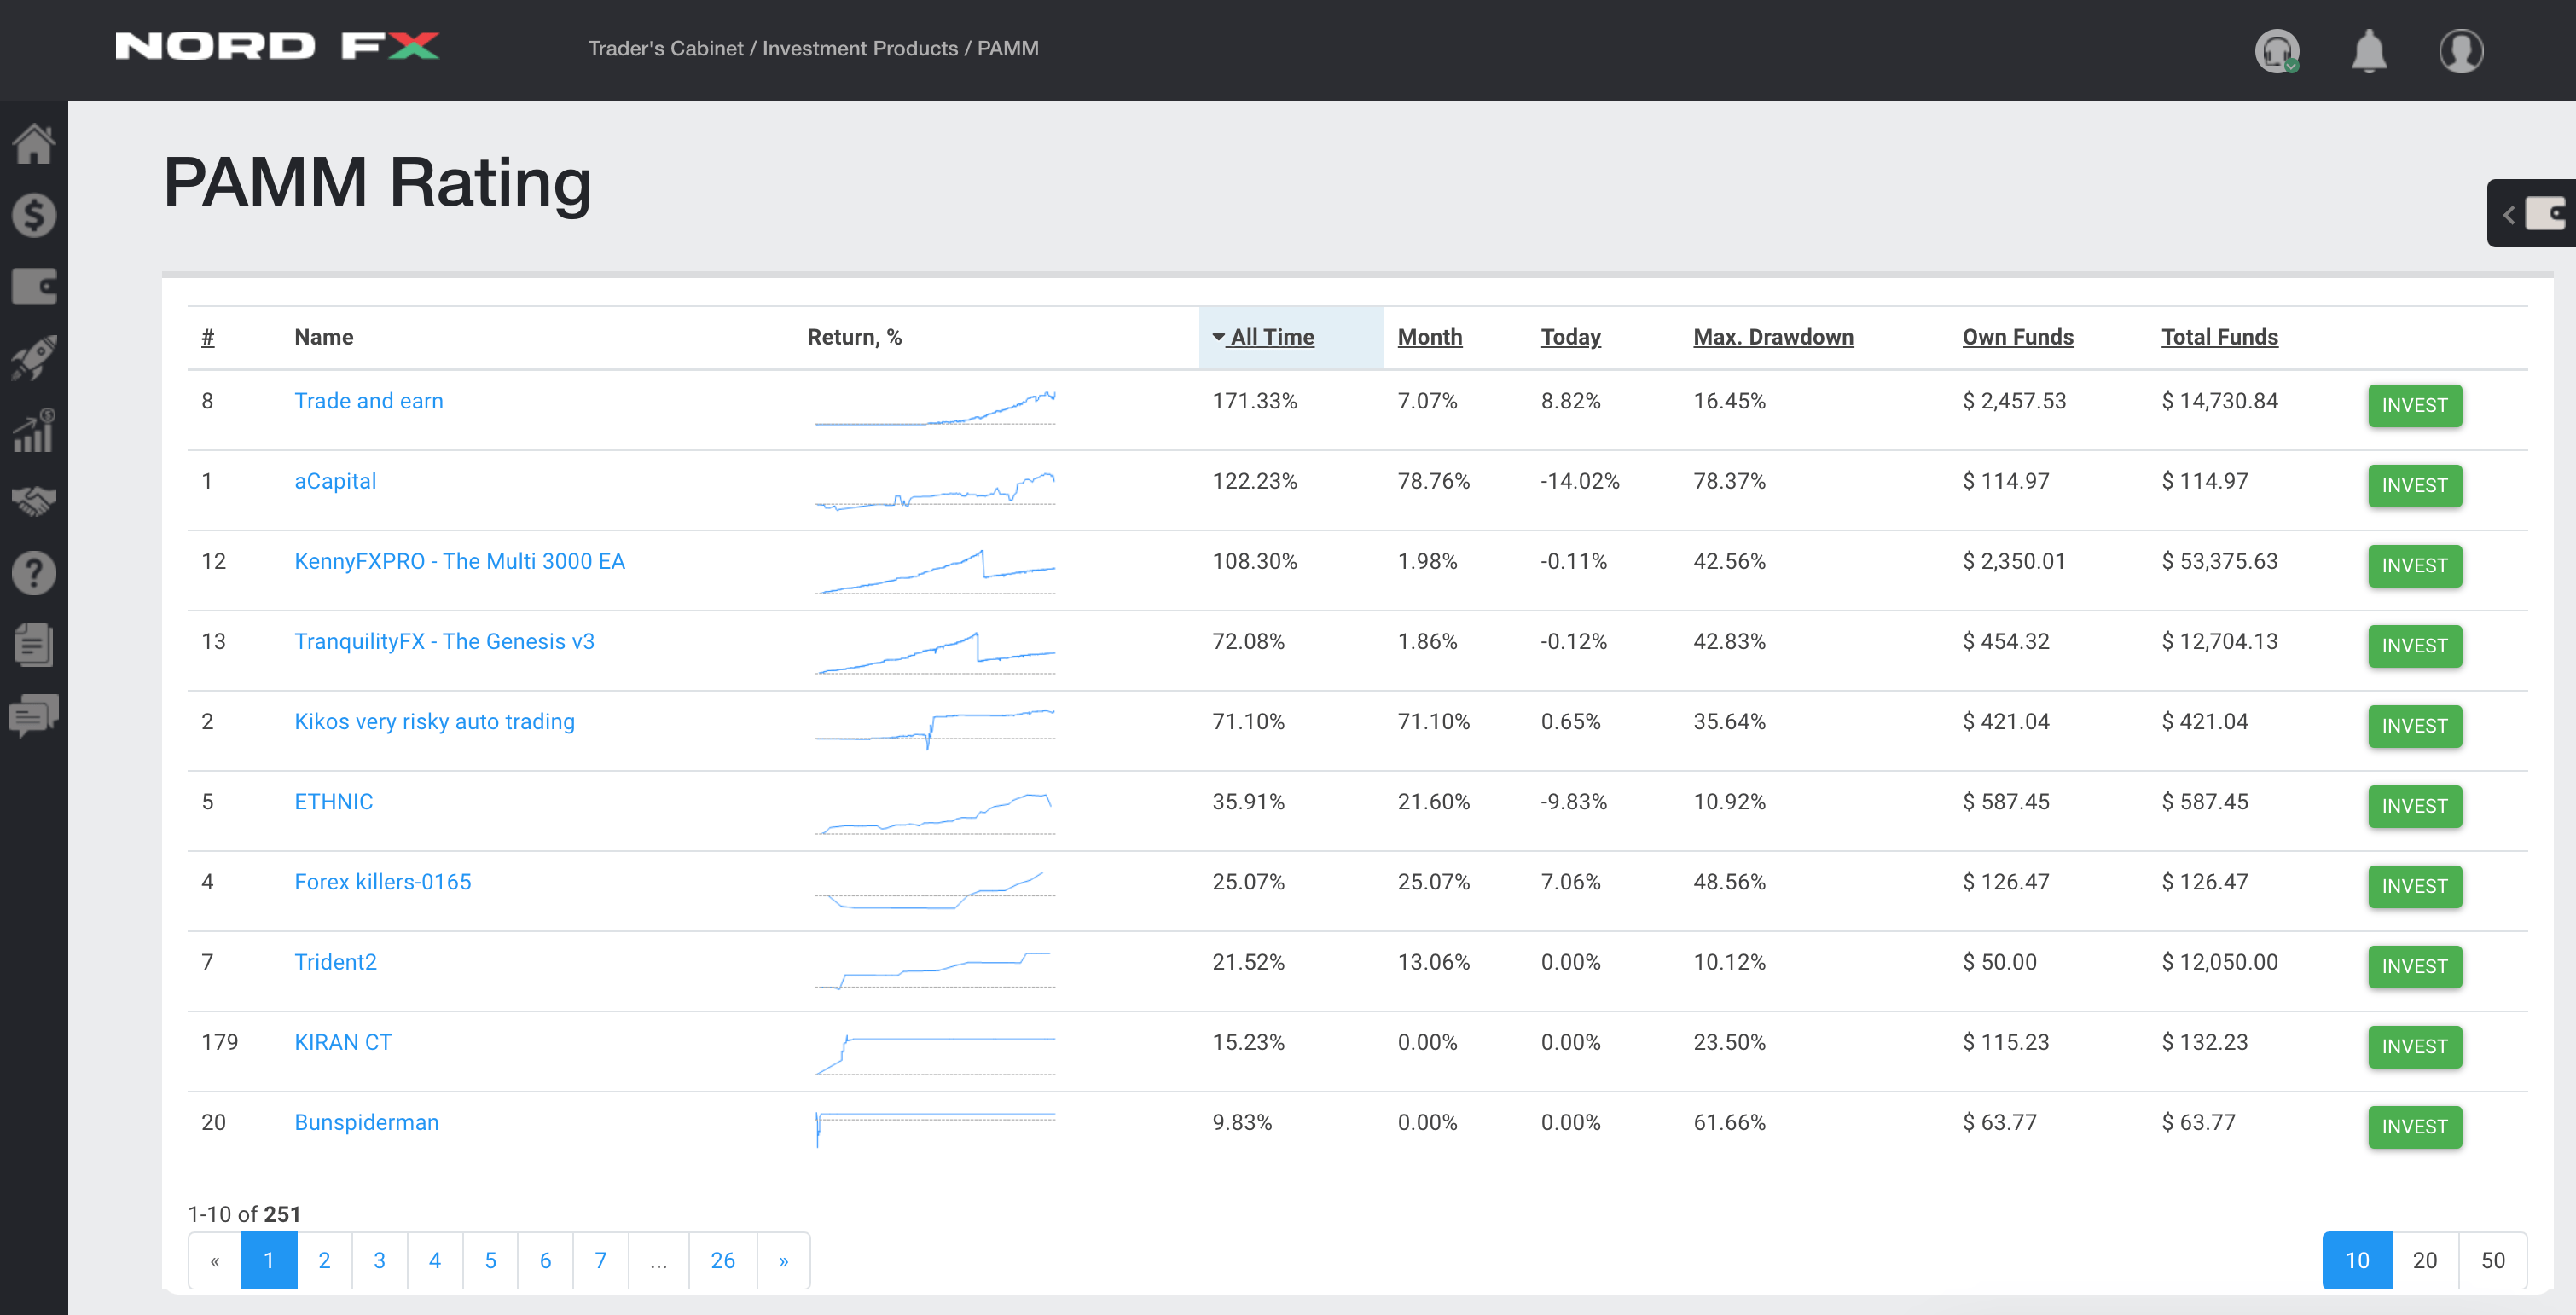Sort by the # column header
Image resolution: width=2576 pixels, height=1315 pixels.
pyautogui.click(x=208, y=337)
